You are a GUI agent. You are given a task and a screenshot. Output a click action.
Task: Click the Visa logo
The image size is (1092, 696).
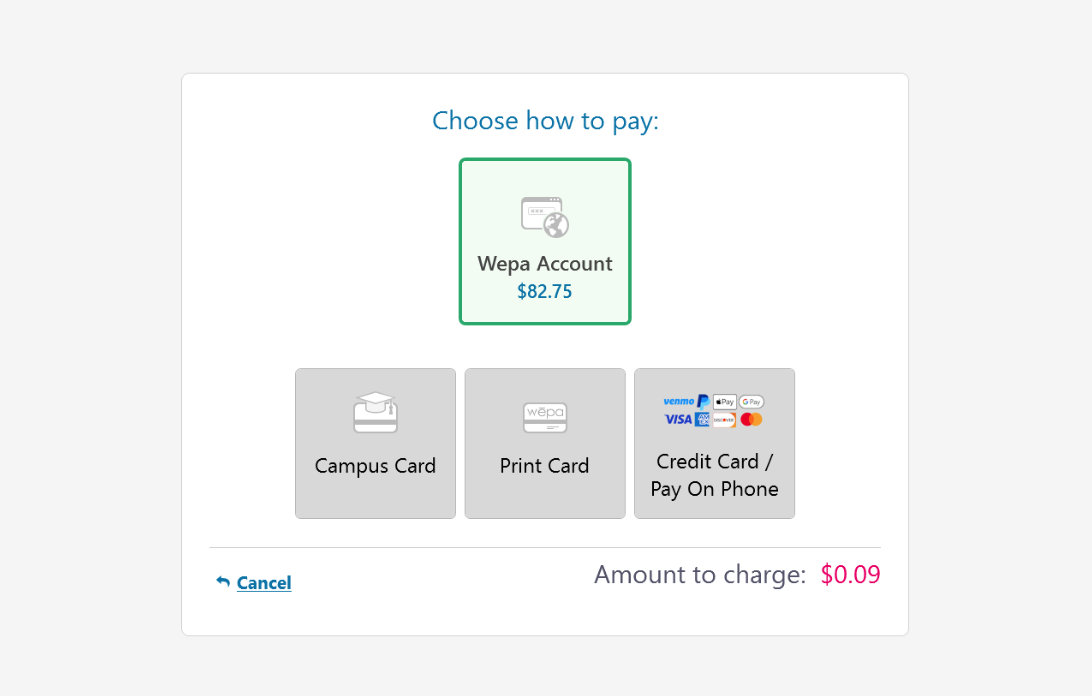678,419
